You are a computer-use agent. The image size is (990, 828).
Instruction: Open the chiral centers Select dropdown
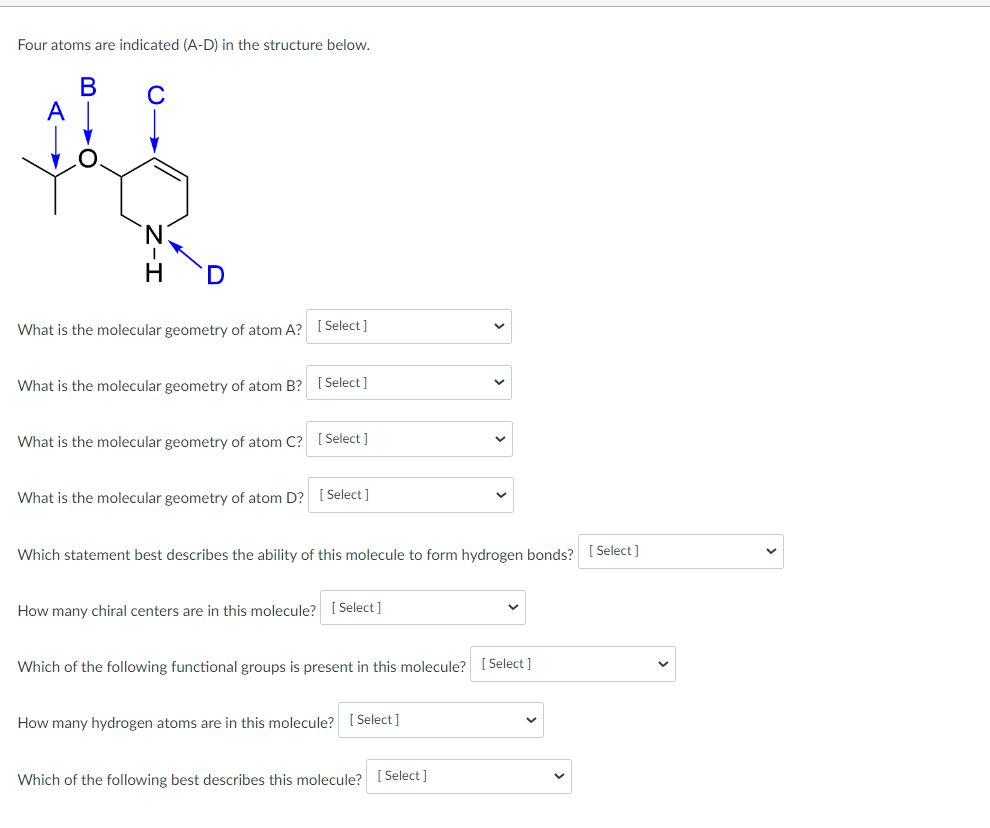[422, 607]
